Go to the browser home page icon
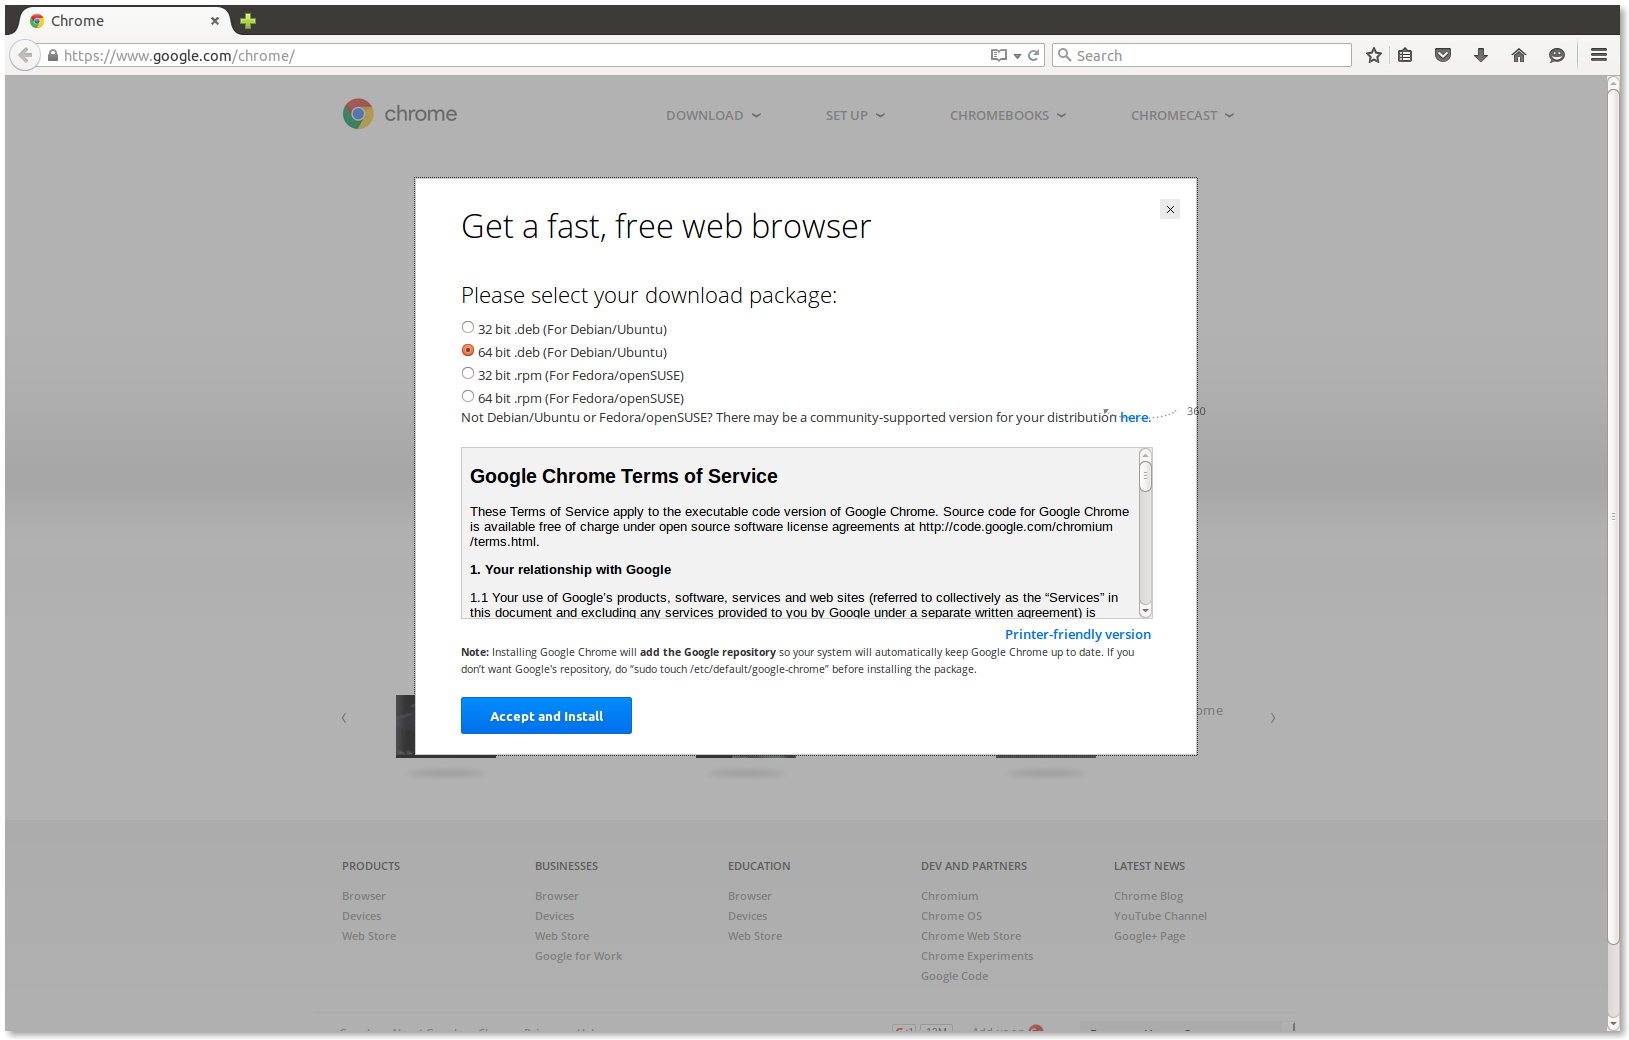Viewport: 1629px width, 1040px height. [1518, 55]
